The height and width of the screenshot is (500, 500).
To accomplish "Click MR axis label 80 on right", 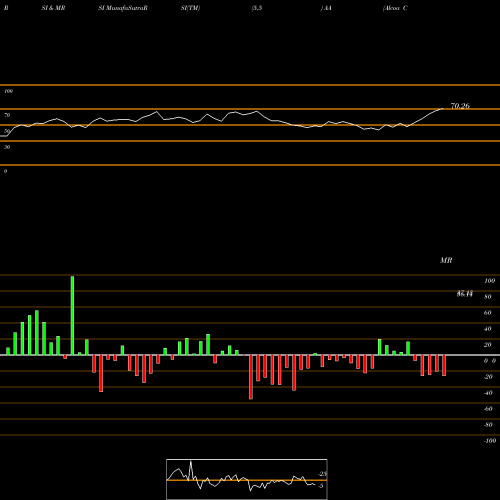I will pos(488,297).
